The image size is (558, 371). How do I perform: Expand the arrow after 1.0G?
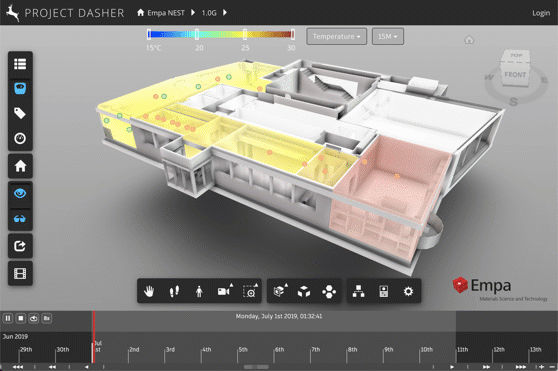[225, 12]
